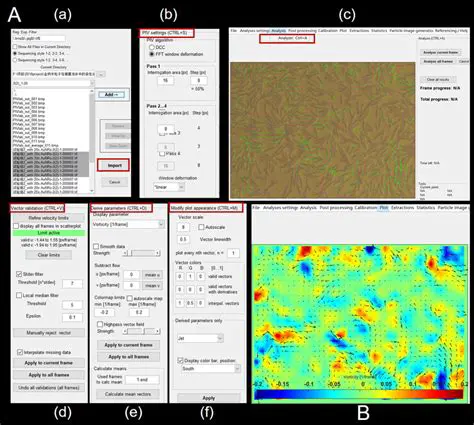Click the 'mean u' button
This screenshot has width=474, height=425.
152,275
